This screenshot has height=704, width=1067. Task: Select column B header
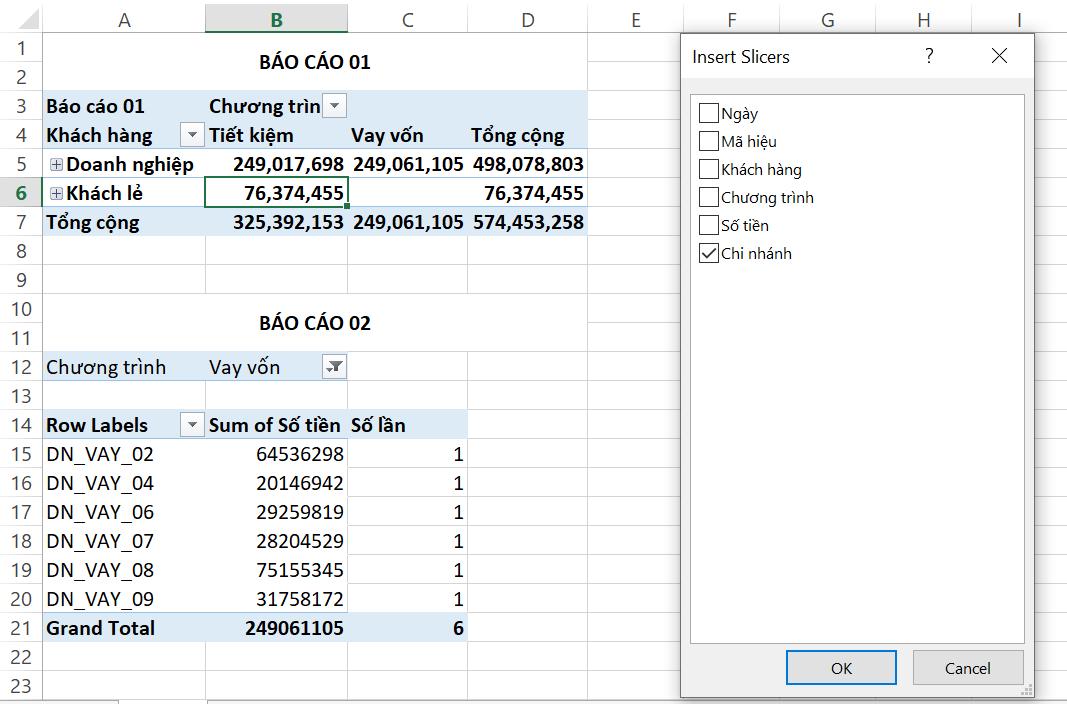click(276, 19)
